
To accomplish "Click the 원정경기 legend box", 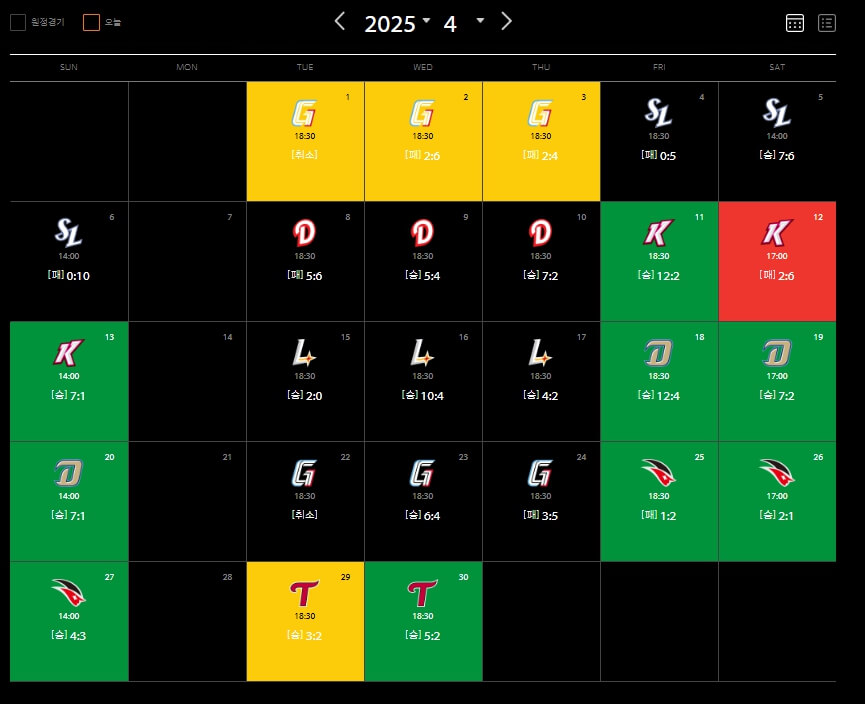I will (18, 23).
